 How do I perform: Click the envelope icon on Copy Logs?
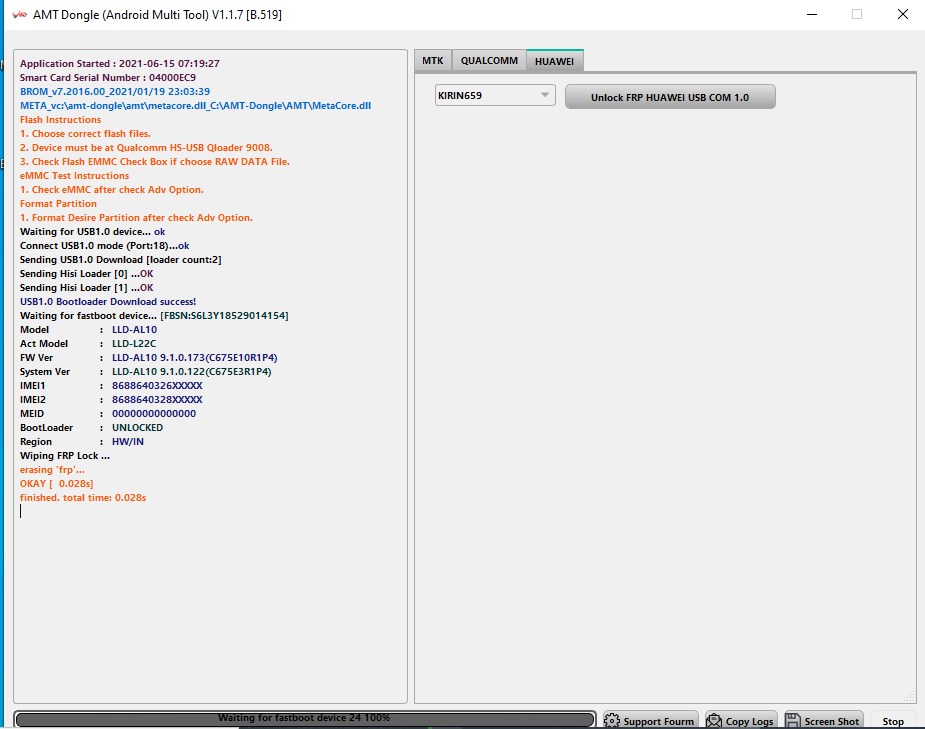point(714,721)
